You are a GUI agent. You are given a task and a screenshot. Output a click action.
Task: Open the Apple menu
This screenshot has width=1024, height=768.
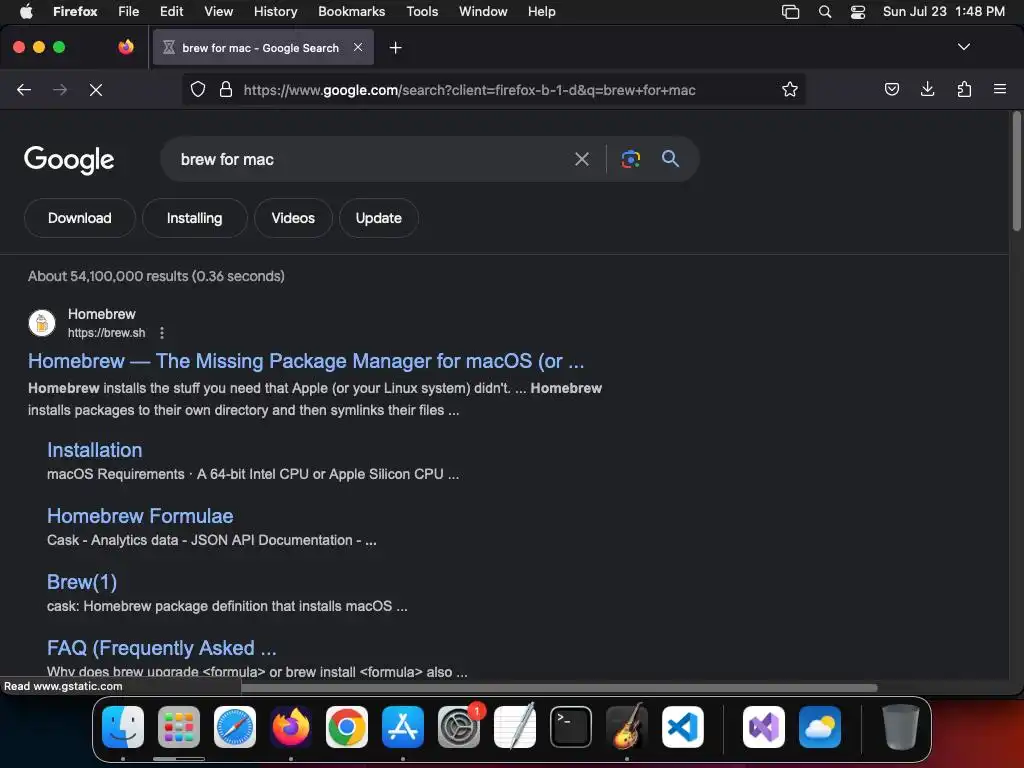click(26, 11)
